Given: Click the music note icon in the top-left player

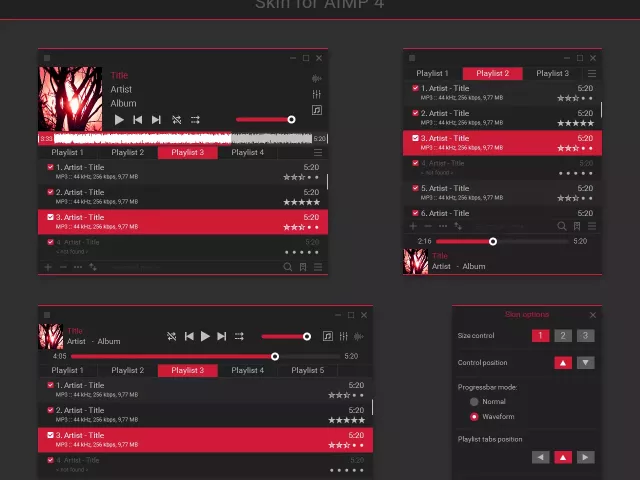Looking at the screenshot, I should pyautogui.click(x=317, y=109).
